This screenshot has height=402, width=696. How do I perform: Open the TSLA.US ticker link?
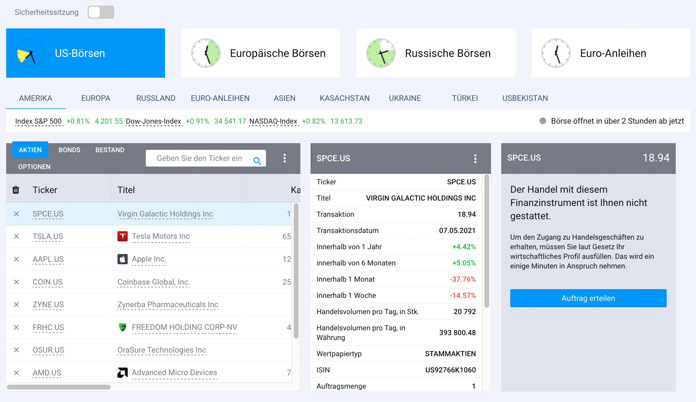[48, 236]
